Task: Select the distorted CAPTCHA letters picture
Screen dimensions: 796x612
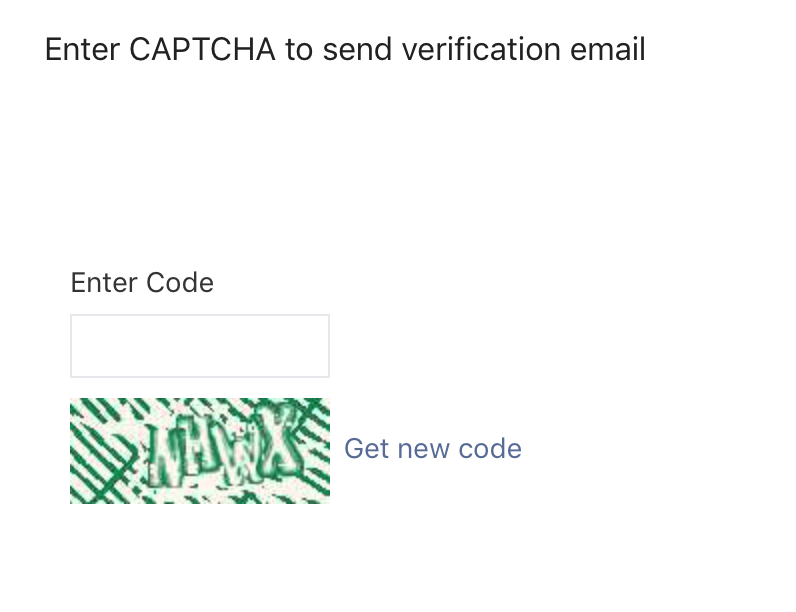Action: click(200, 450)
